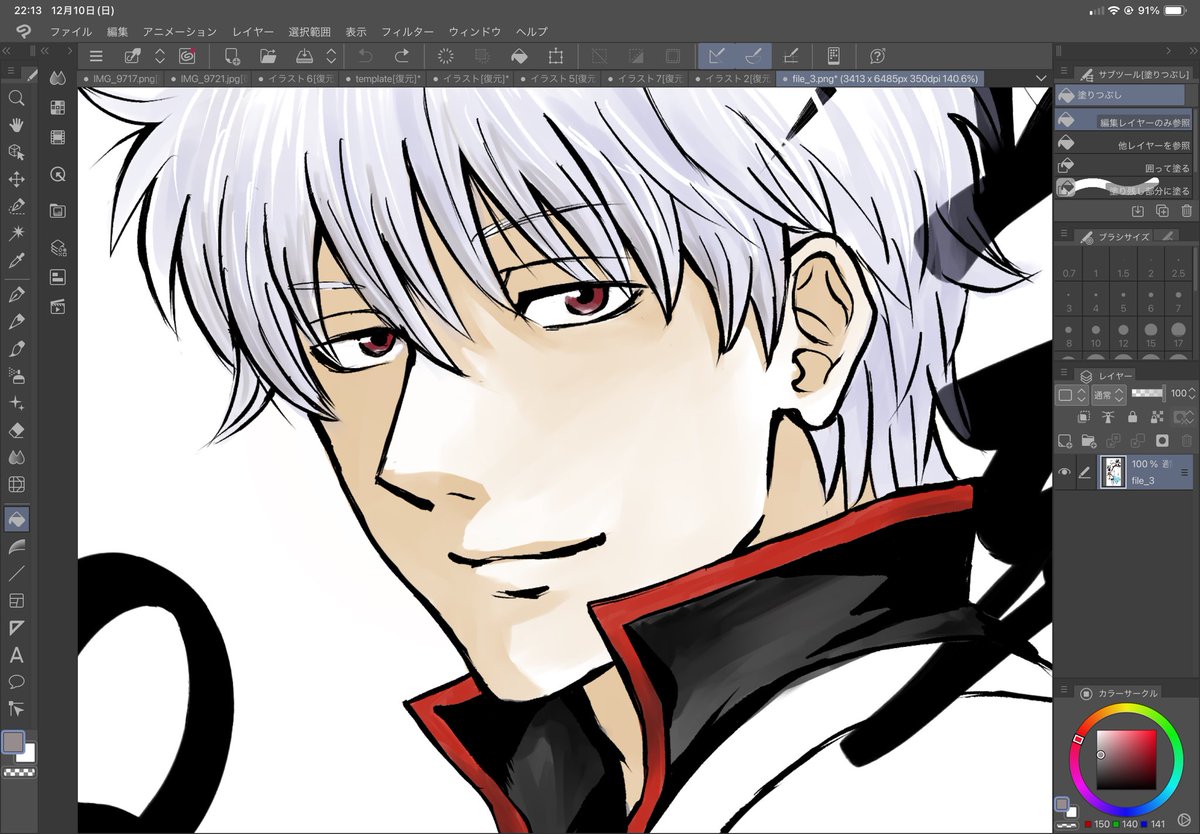This screenshot has height=834, width=1200.
Task: Select the Airbrush tool
Action: [16, 376]
